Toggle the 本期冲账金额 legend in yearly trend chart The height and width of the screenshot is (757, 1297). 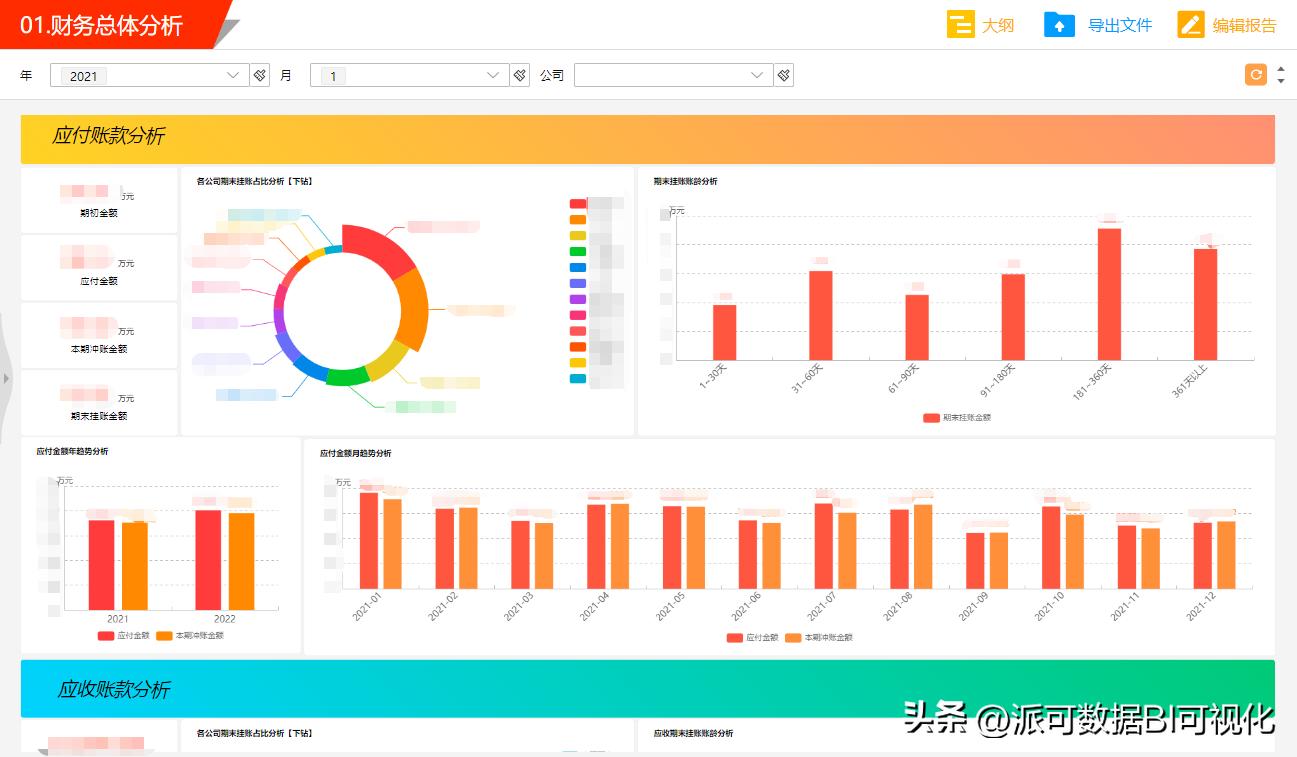pos(195,636)
